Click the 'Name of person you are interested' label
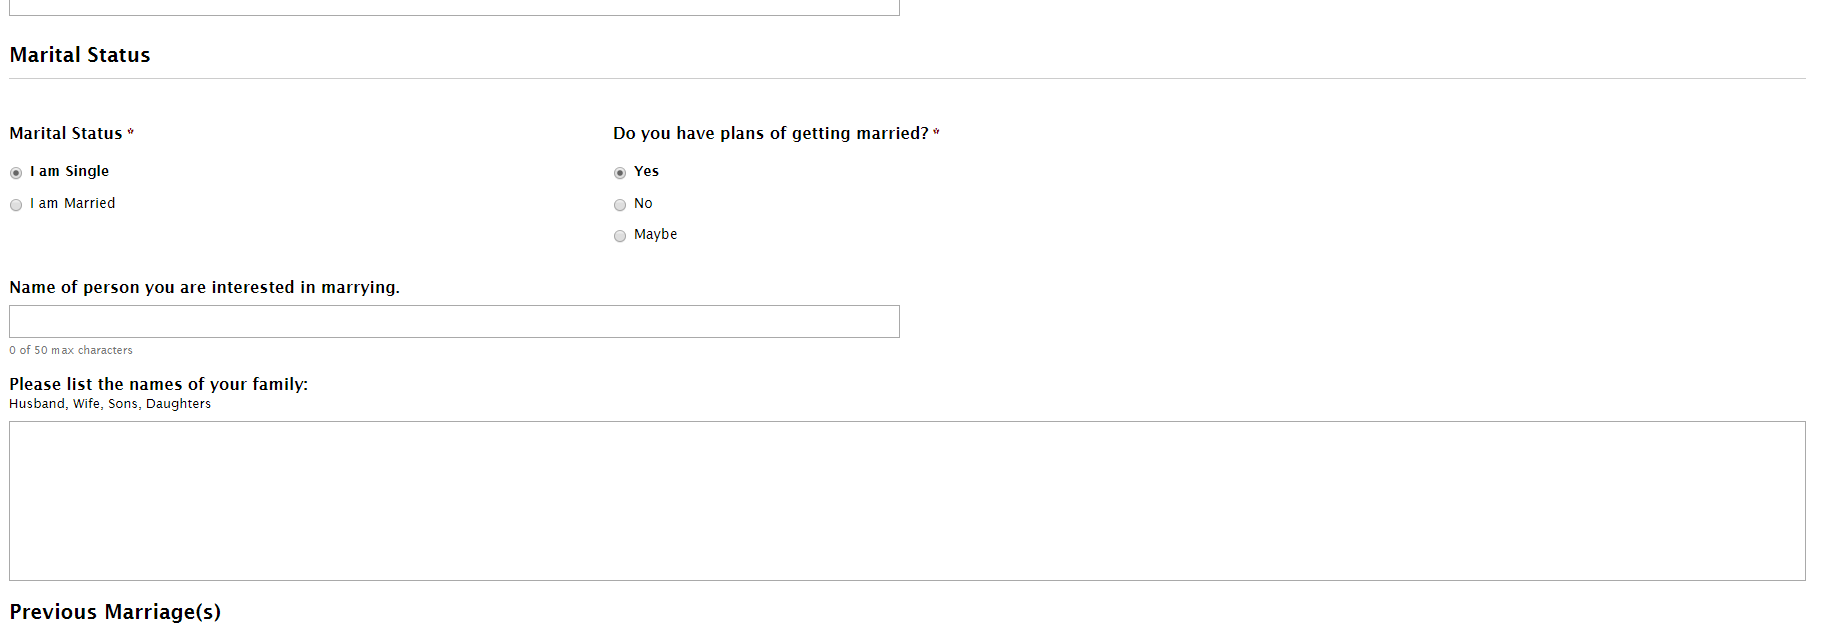The image size is (1827, 623). [x=204, y=287]
